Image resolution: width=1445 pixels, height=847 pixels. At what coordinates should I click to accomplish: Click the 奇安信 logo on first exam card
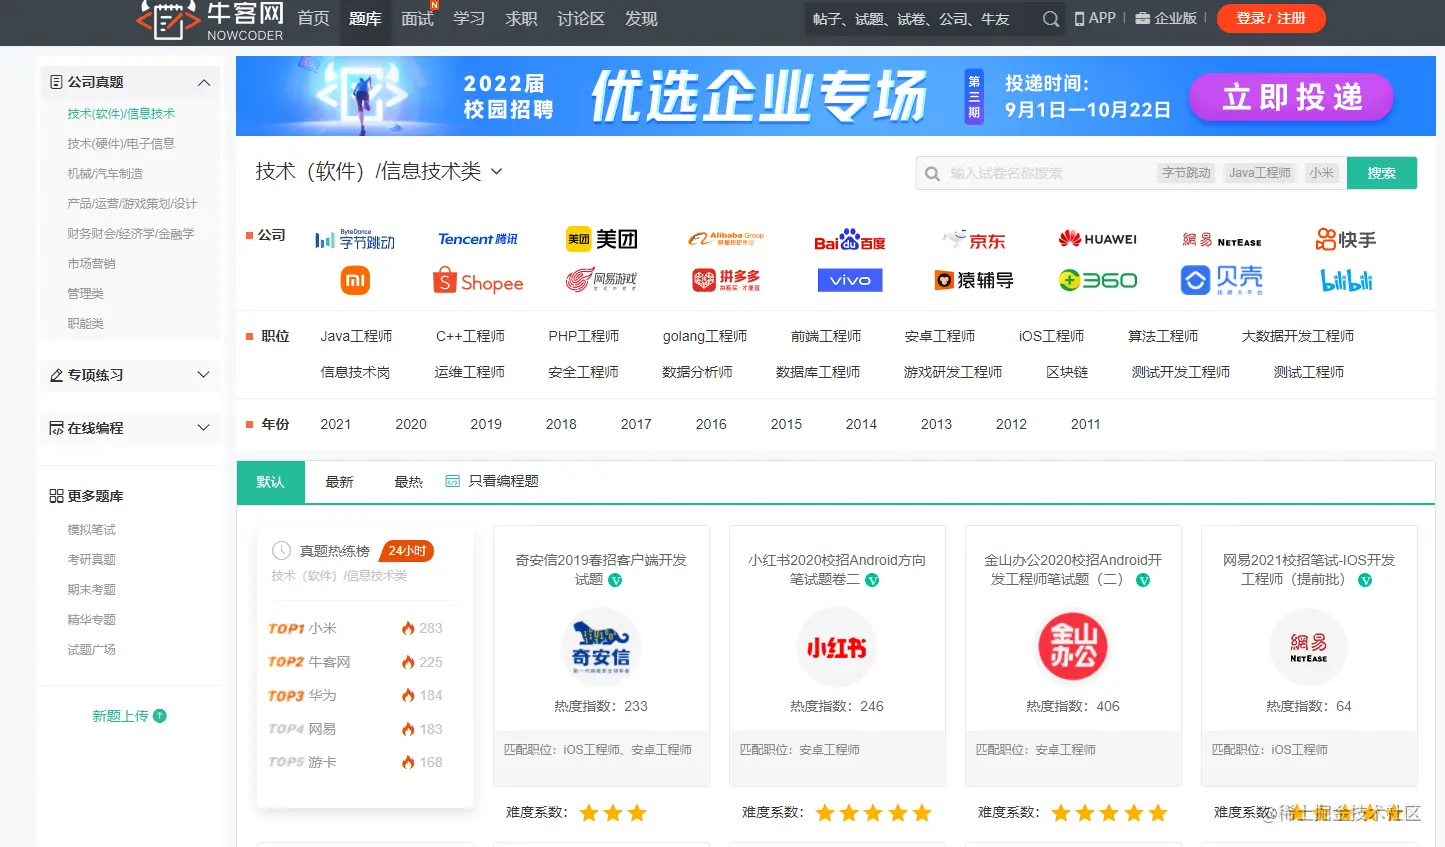[601, 647]
